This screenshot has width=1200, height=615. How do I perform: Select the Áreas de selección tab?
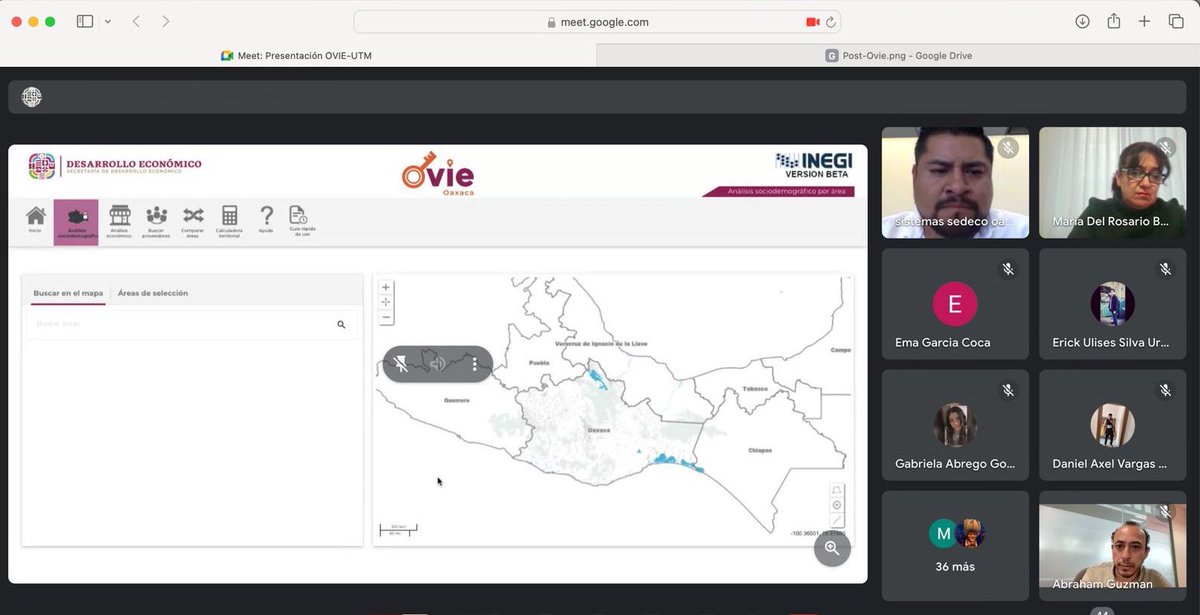153,293
